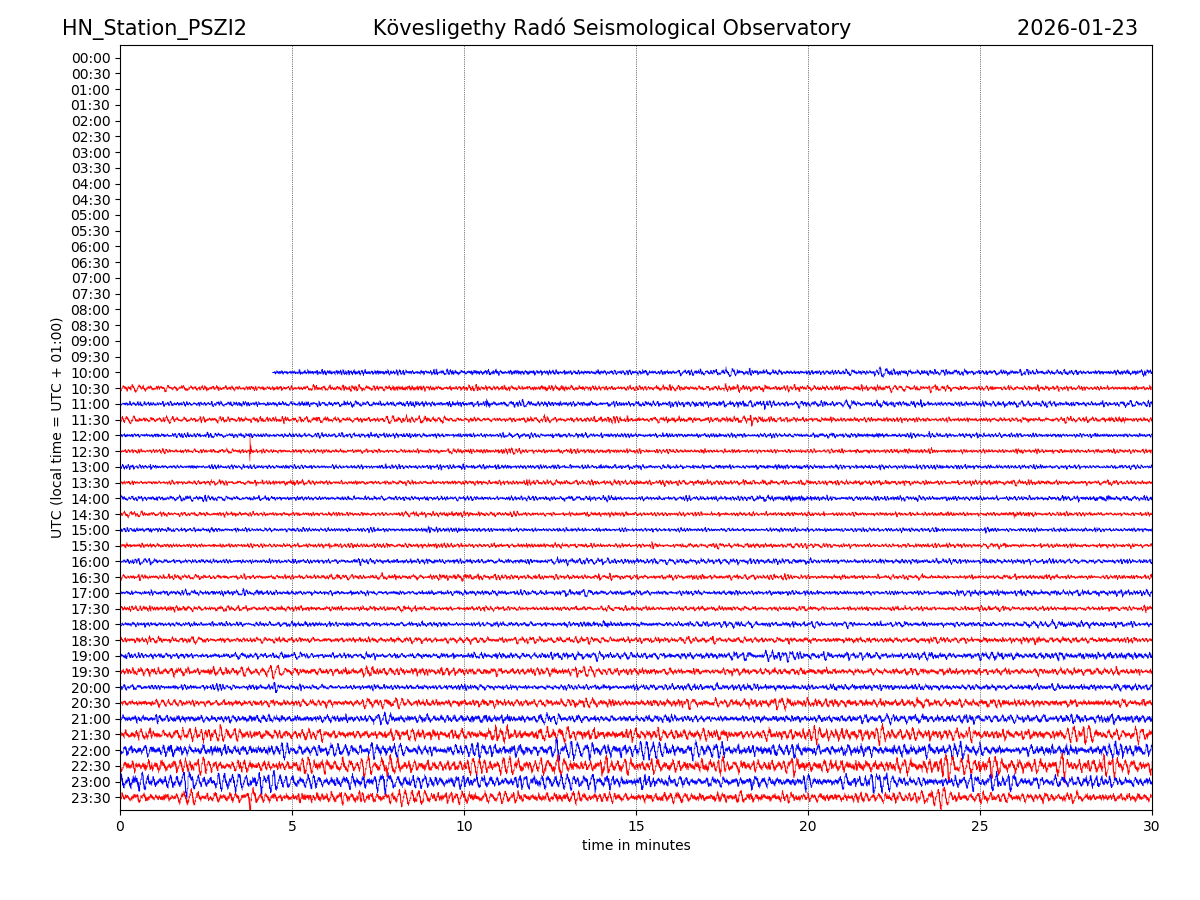Click the x-axis tick label 10
1200x900 pixels.
[464, 827]
